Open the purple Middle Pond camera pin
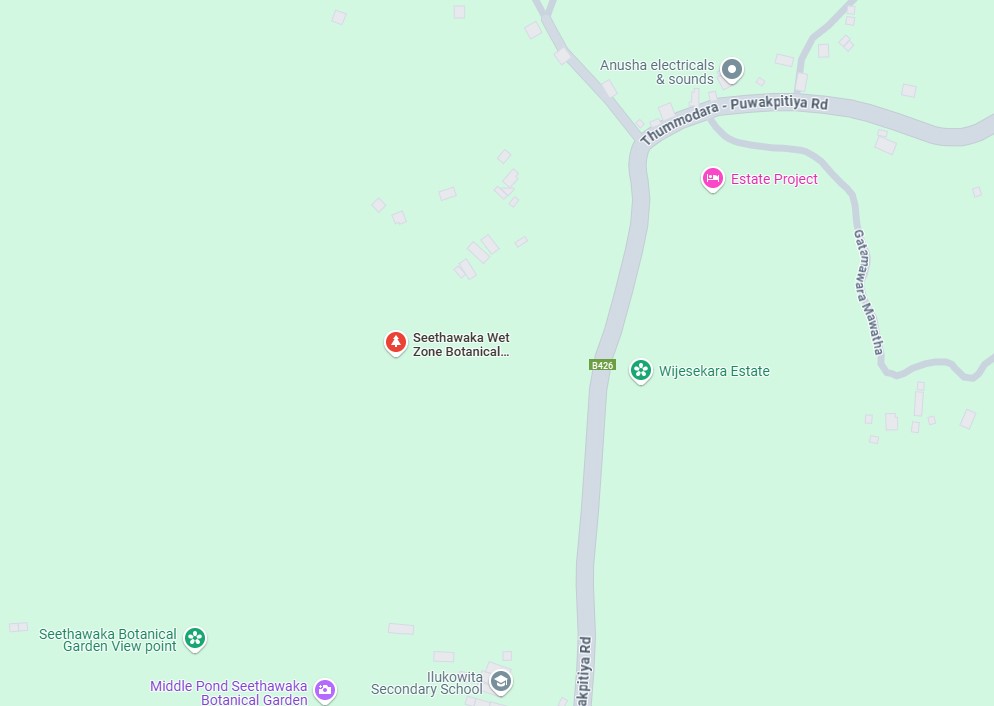This screenshot has height=706, width=994. pyautogui.click(x=325, y=690)
